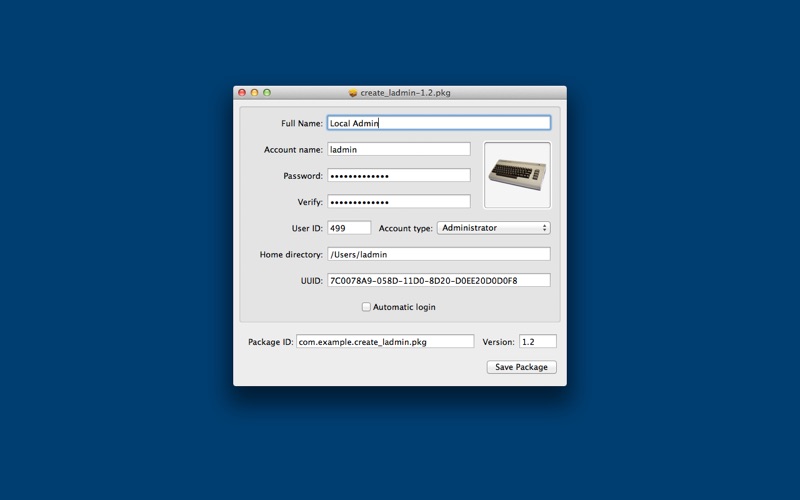The image size is (800, 500).
Task: Click into the Account name field
Action: click(x=398, y=149)
